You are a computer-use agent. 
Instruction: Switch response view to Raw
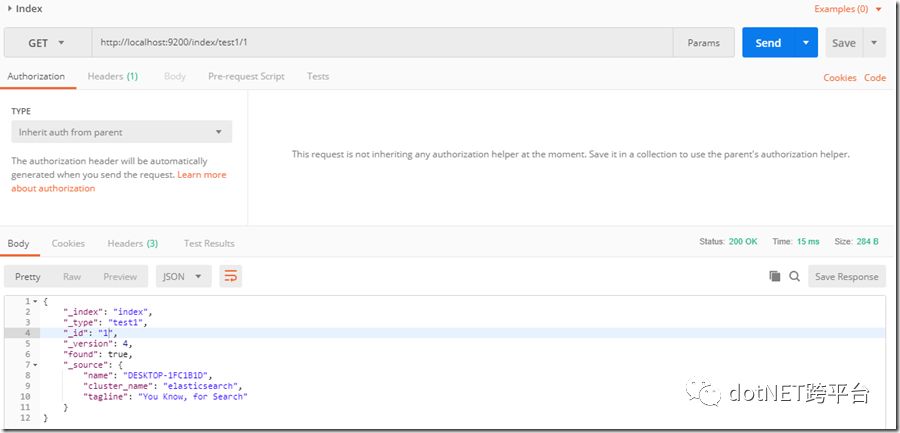point(72,277)
